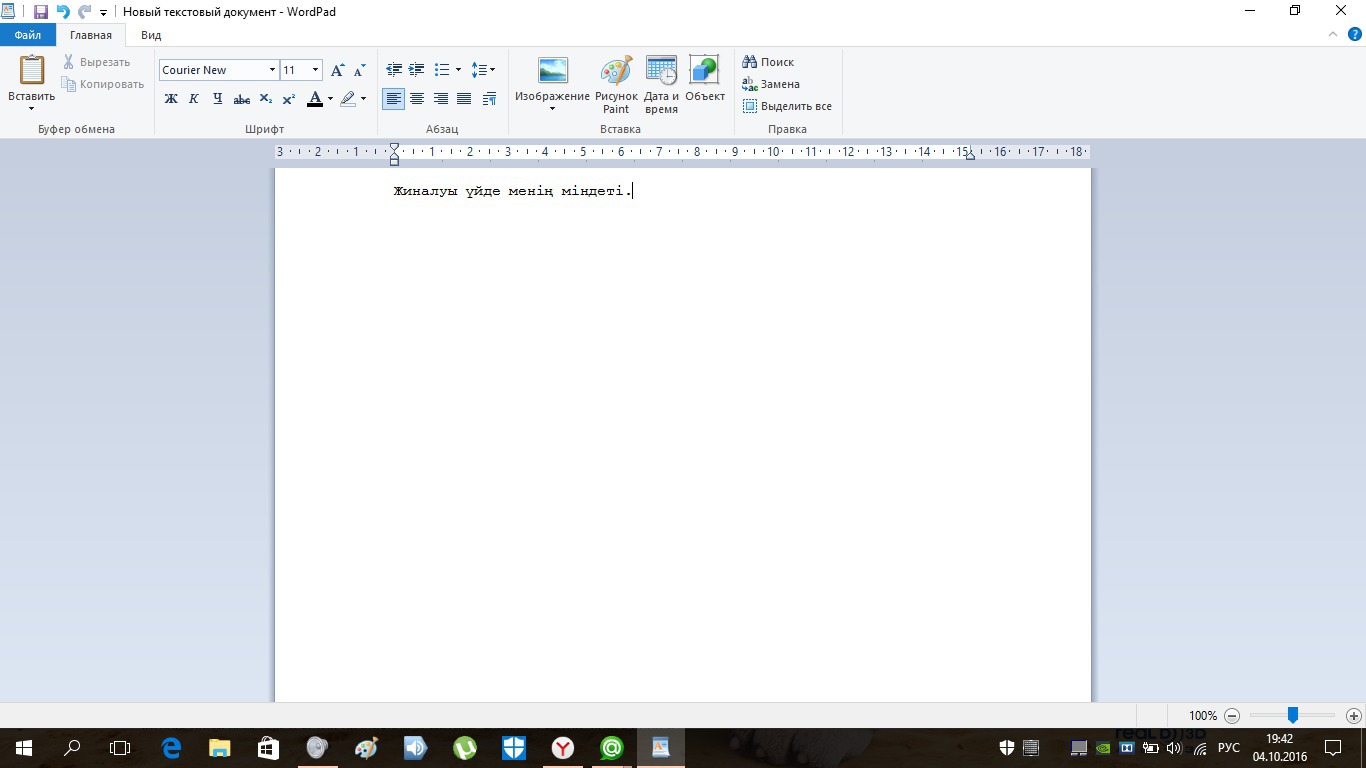Center the paragraph text
This screenshot has width=1366, height=768.
[417, 99]
